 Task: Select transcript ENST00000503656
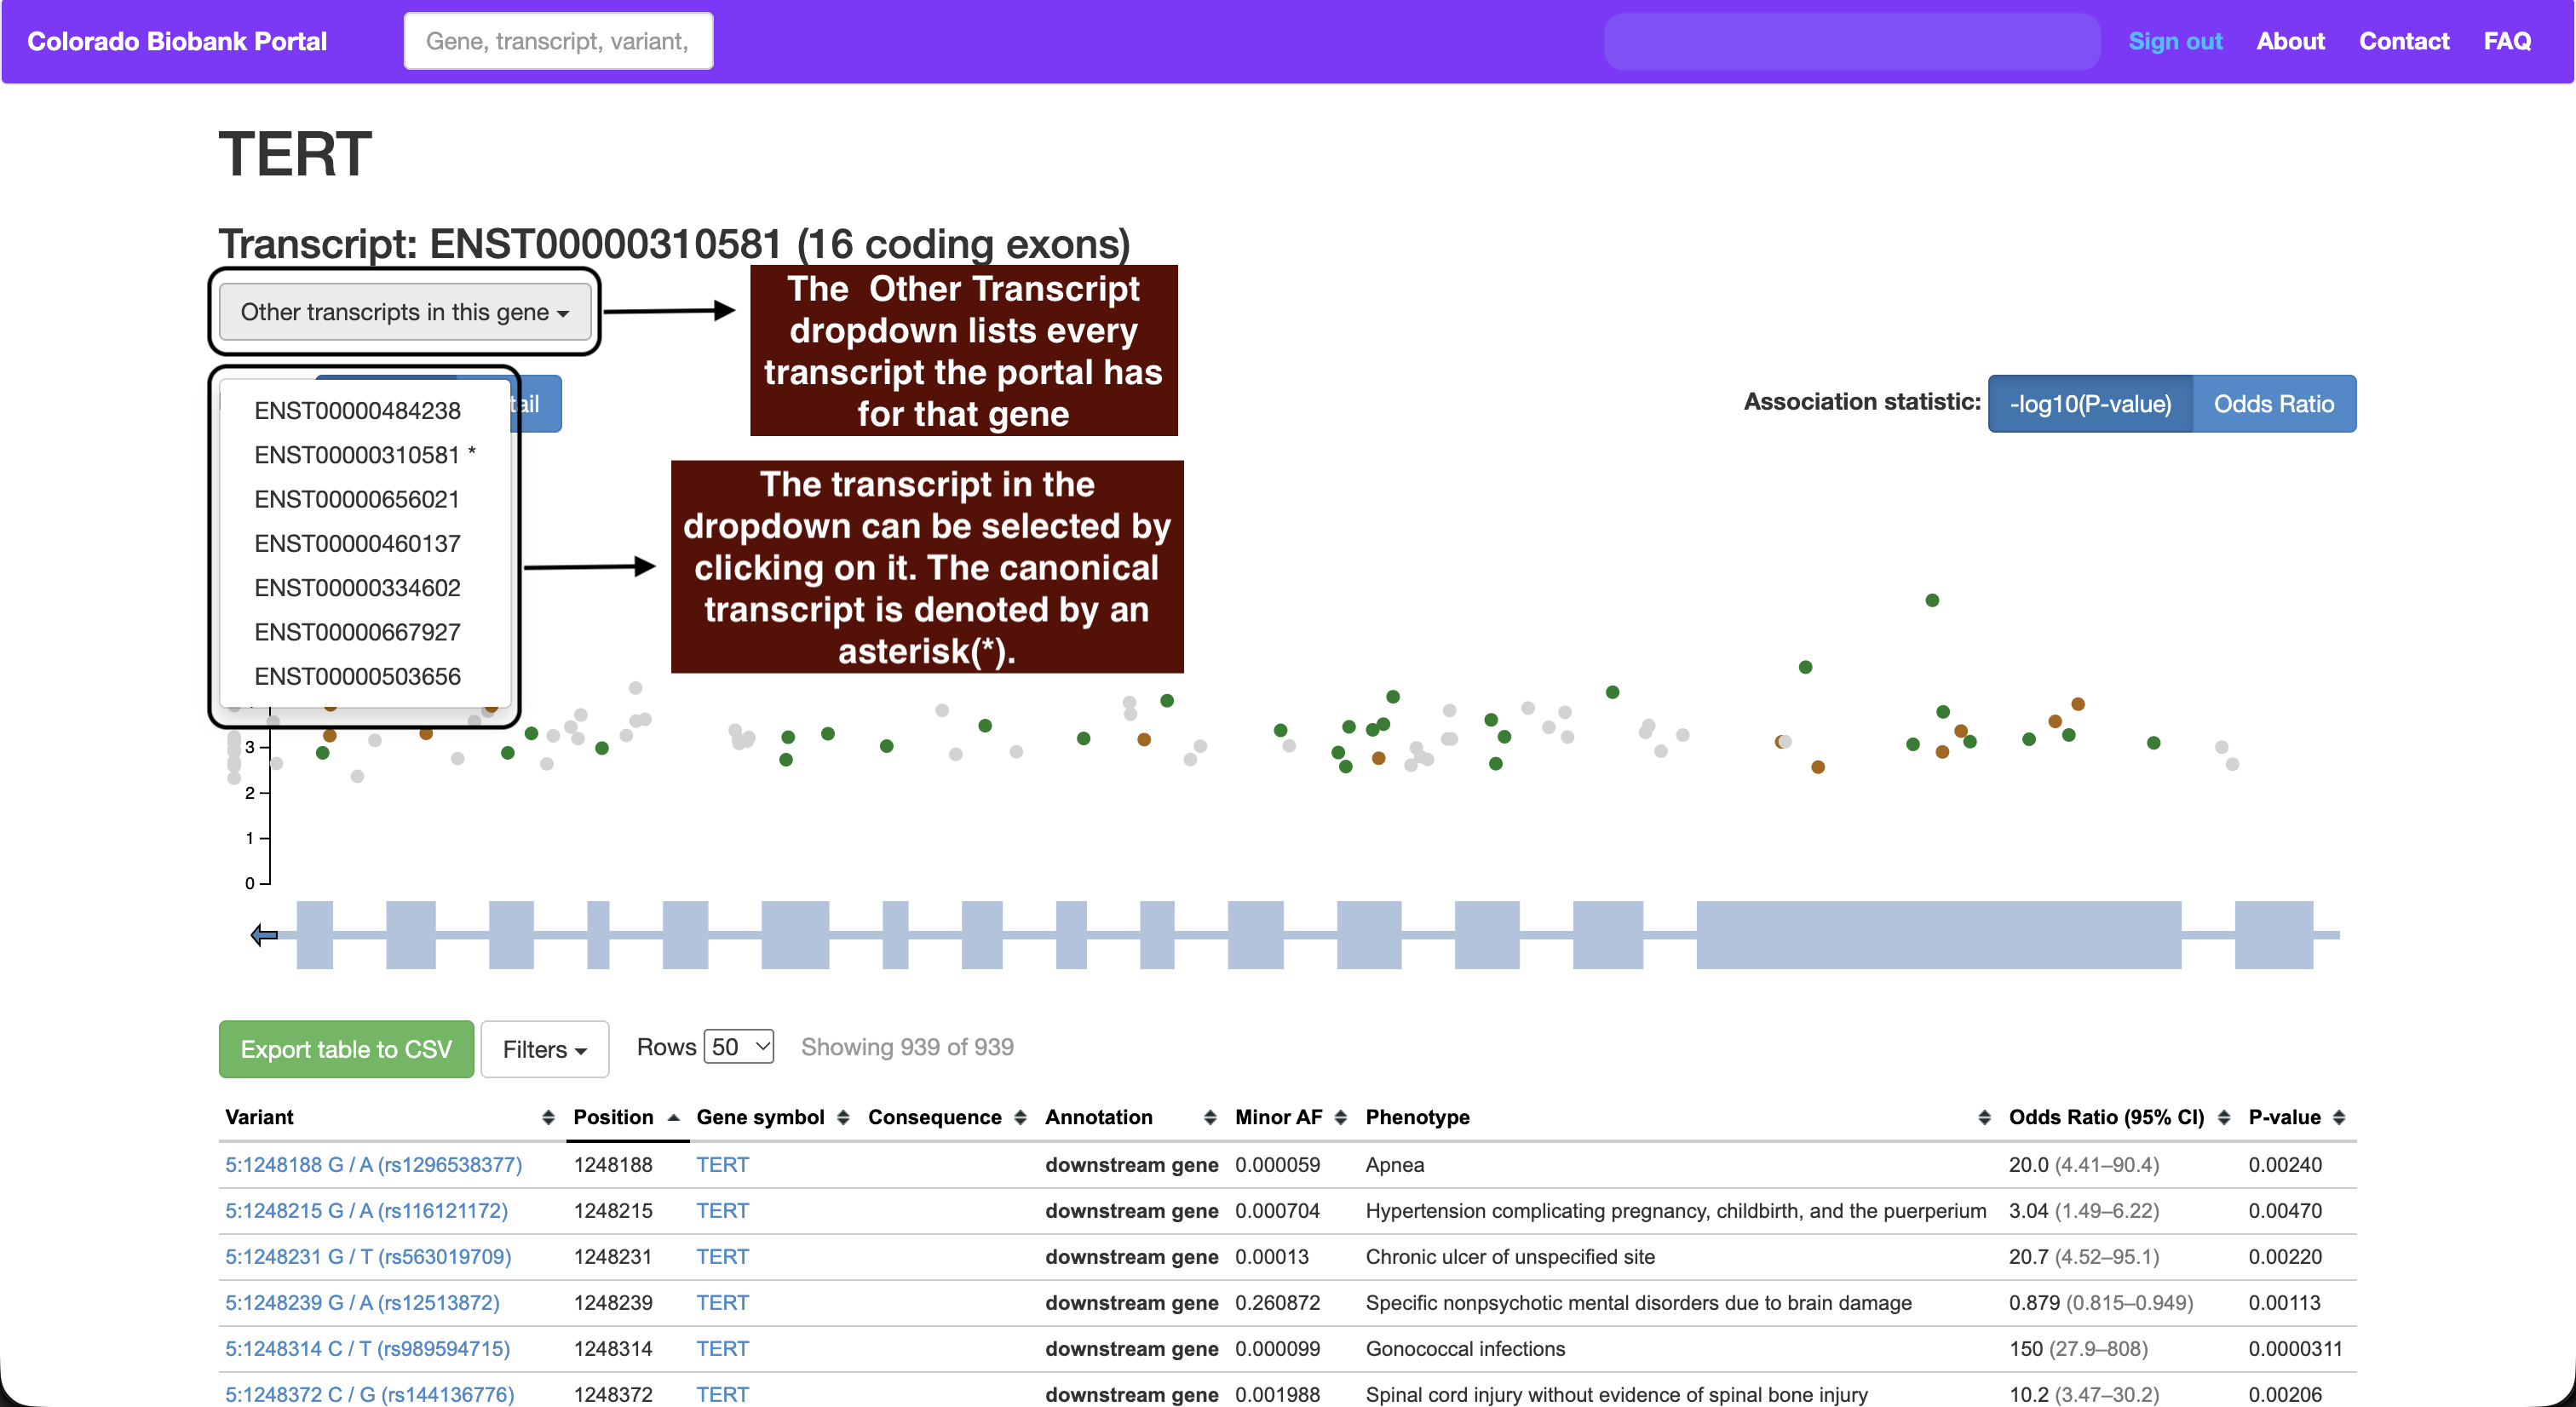(357, 677)
